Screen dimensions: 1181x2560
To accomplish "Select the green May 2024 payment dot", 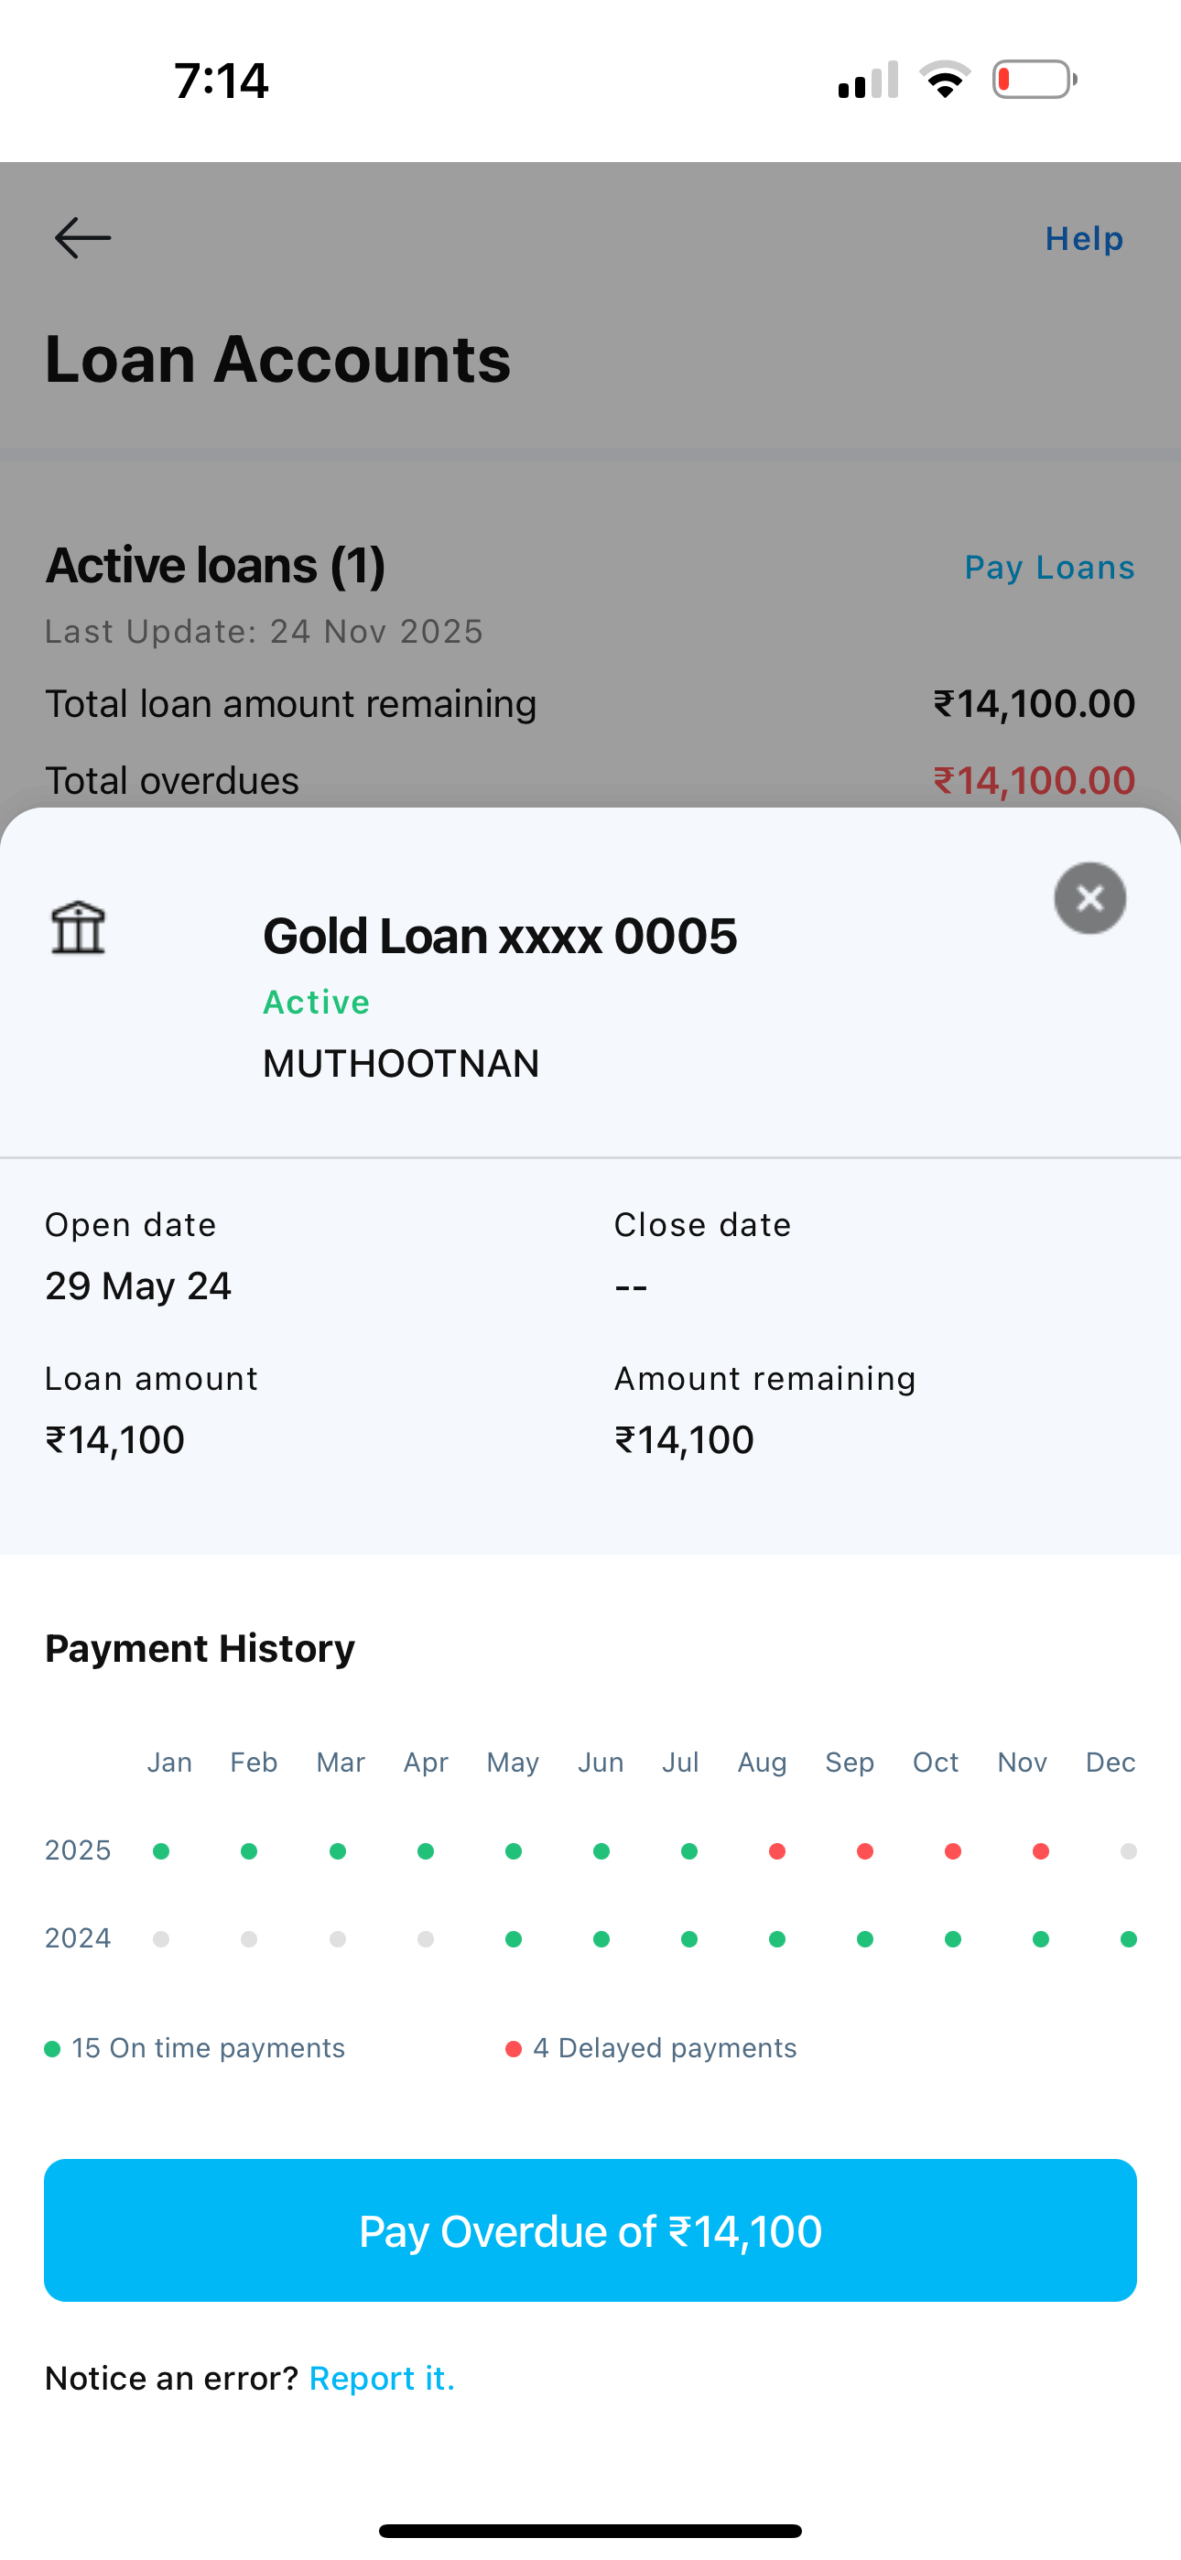I will pos(513,1939).
